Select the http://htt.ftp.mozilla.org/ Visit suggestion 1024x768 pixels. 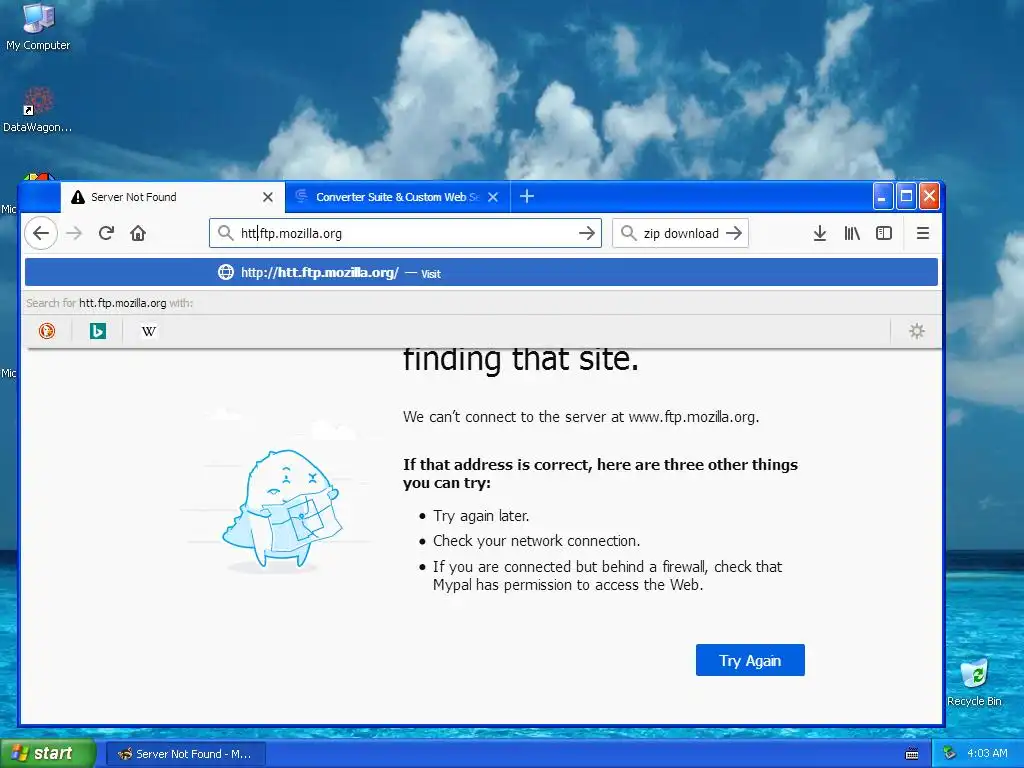(481, 272)
